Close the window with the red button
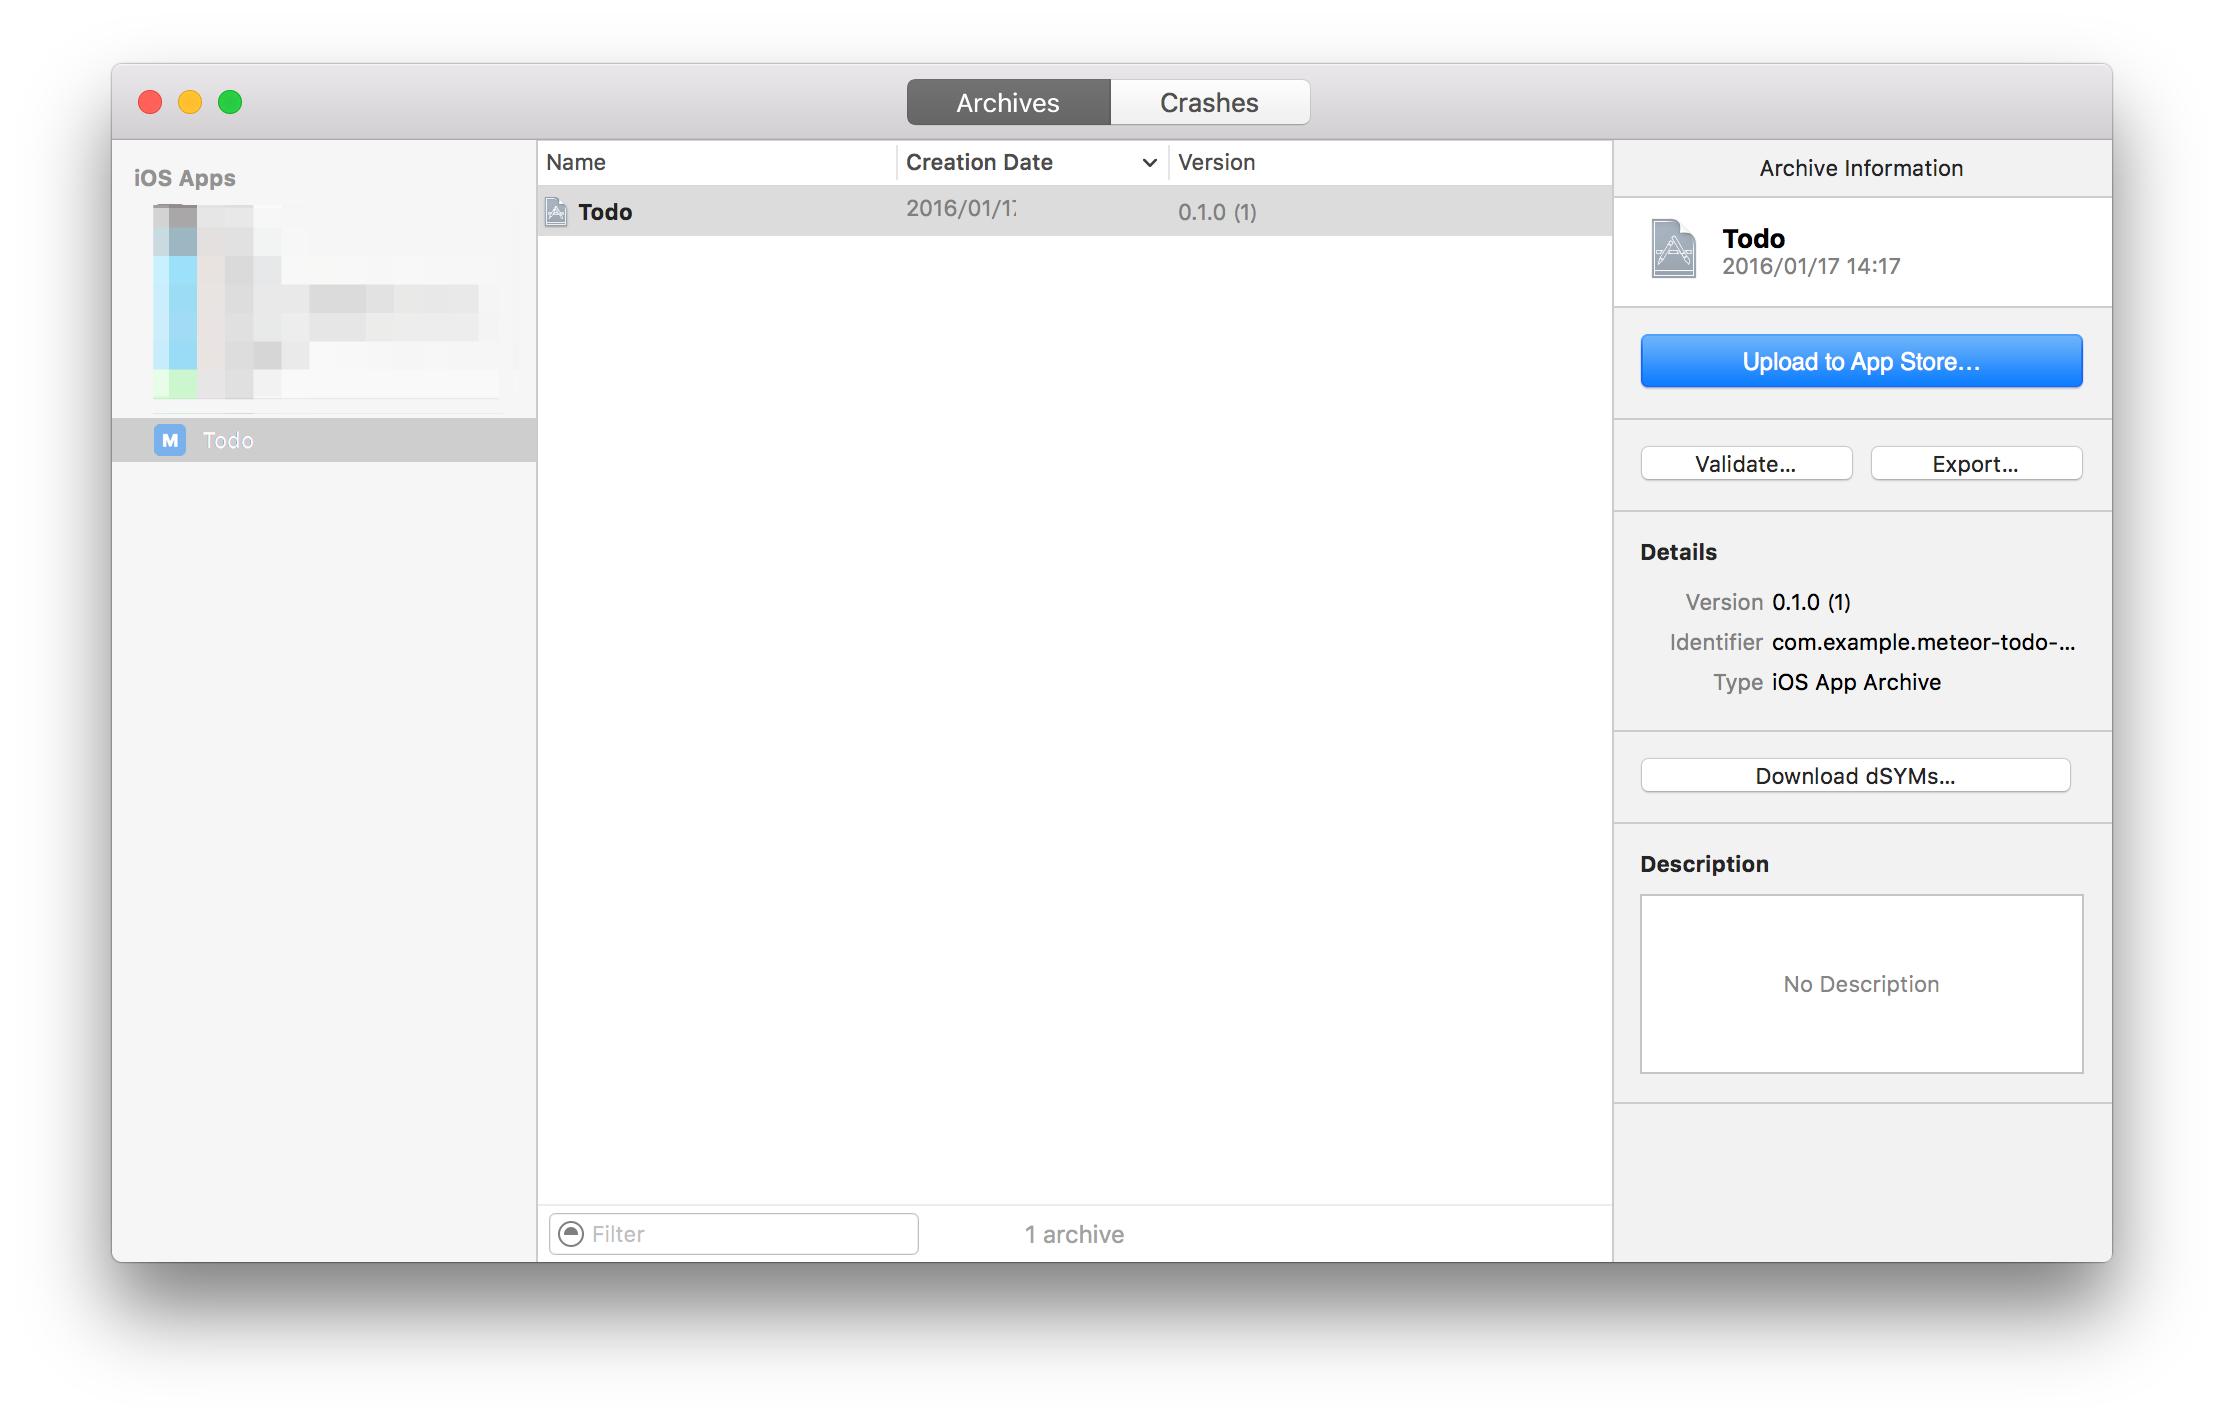 tap(150, 102)
